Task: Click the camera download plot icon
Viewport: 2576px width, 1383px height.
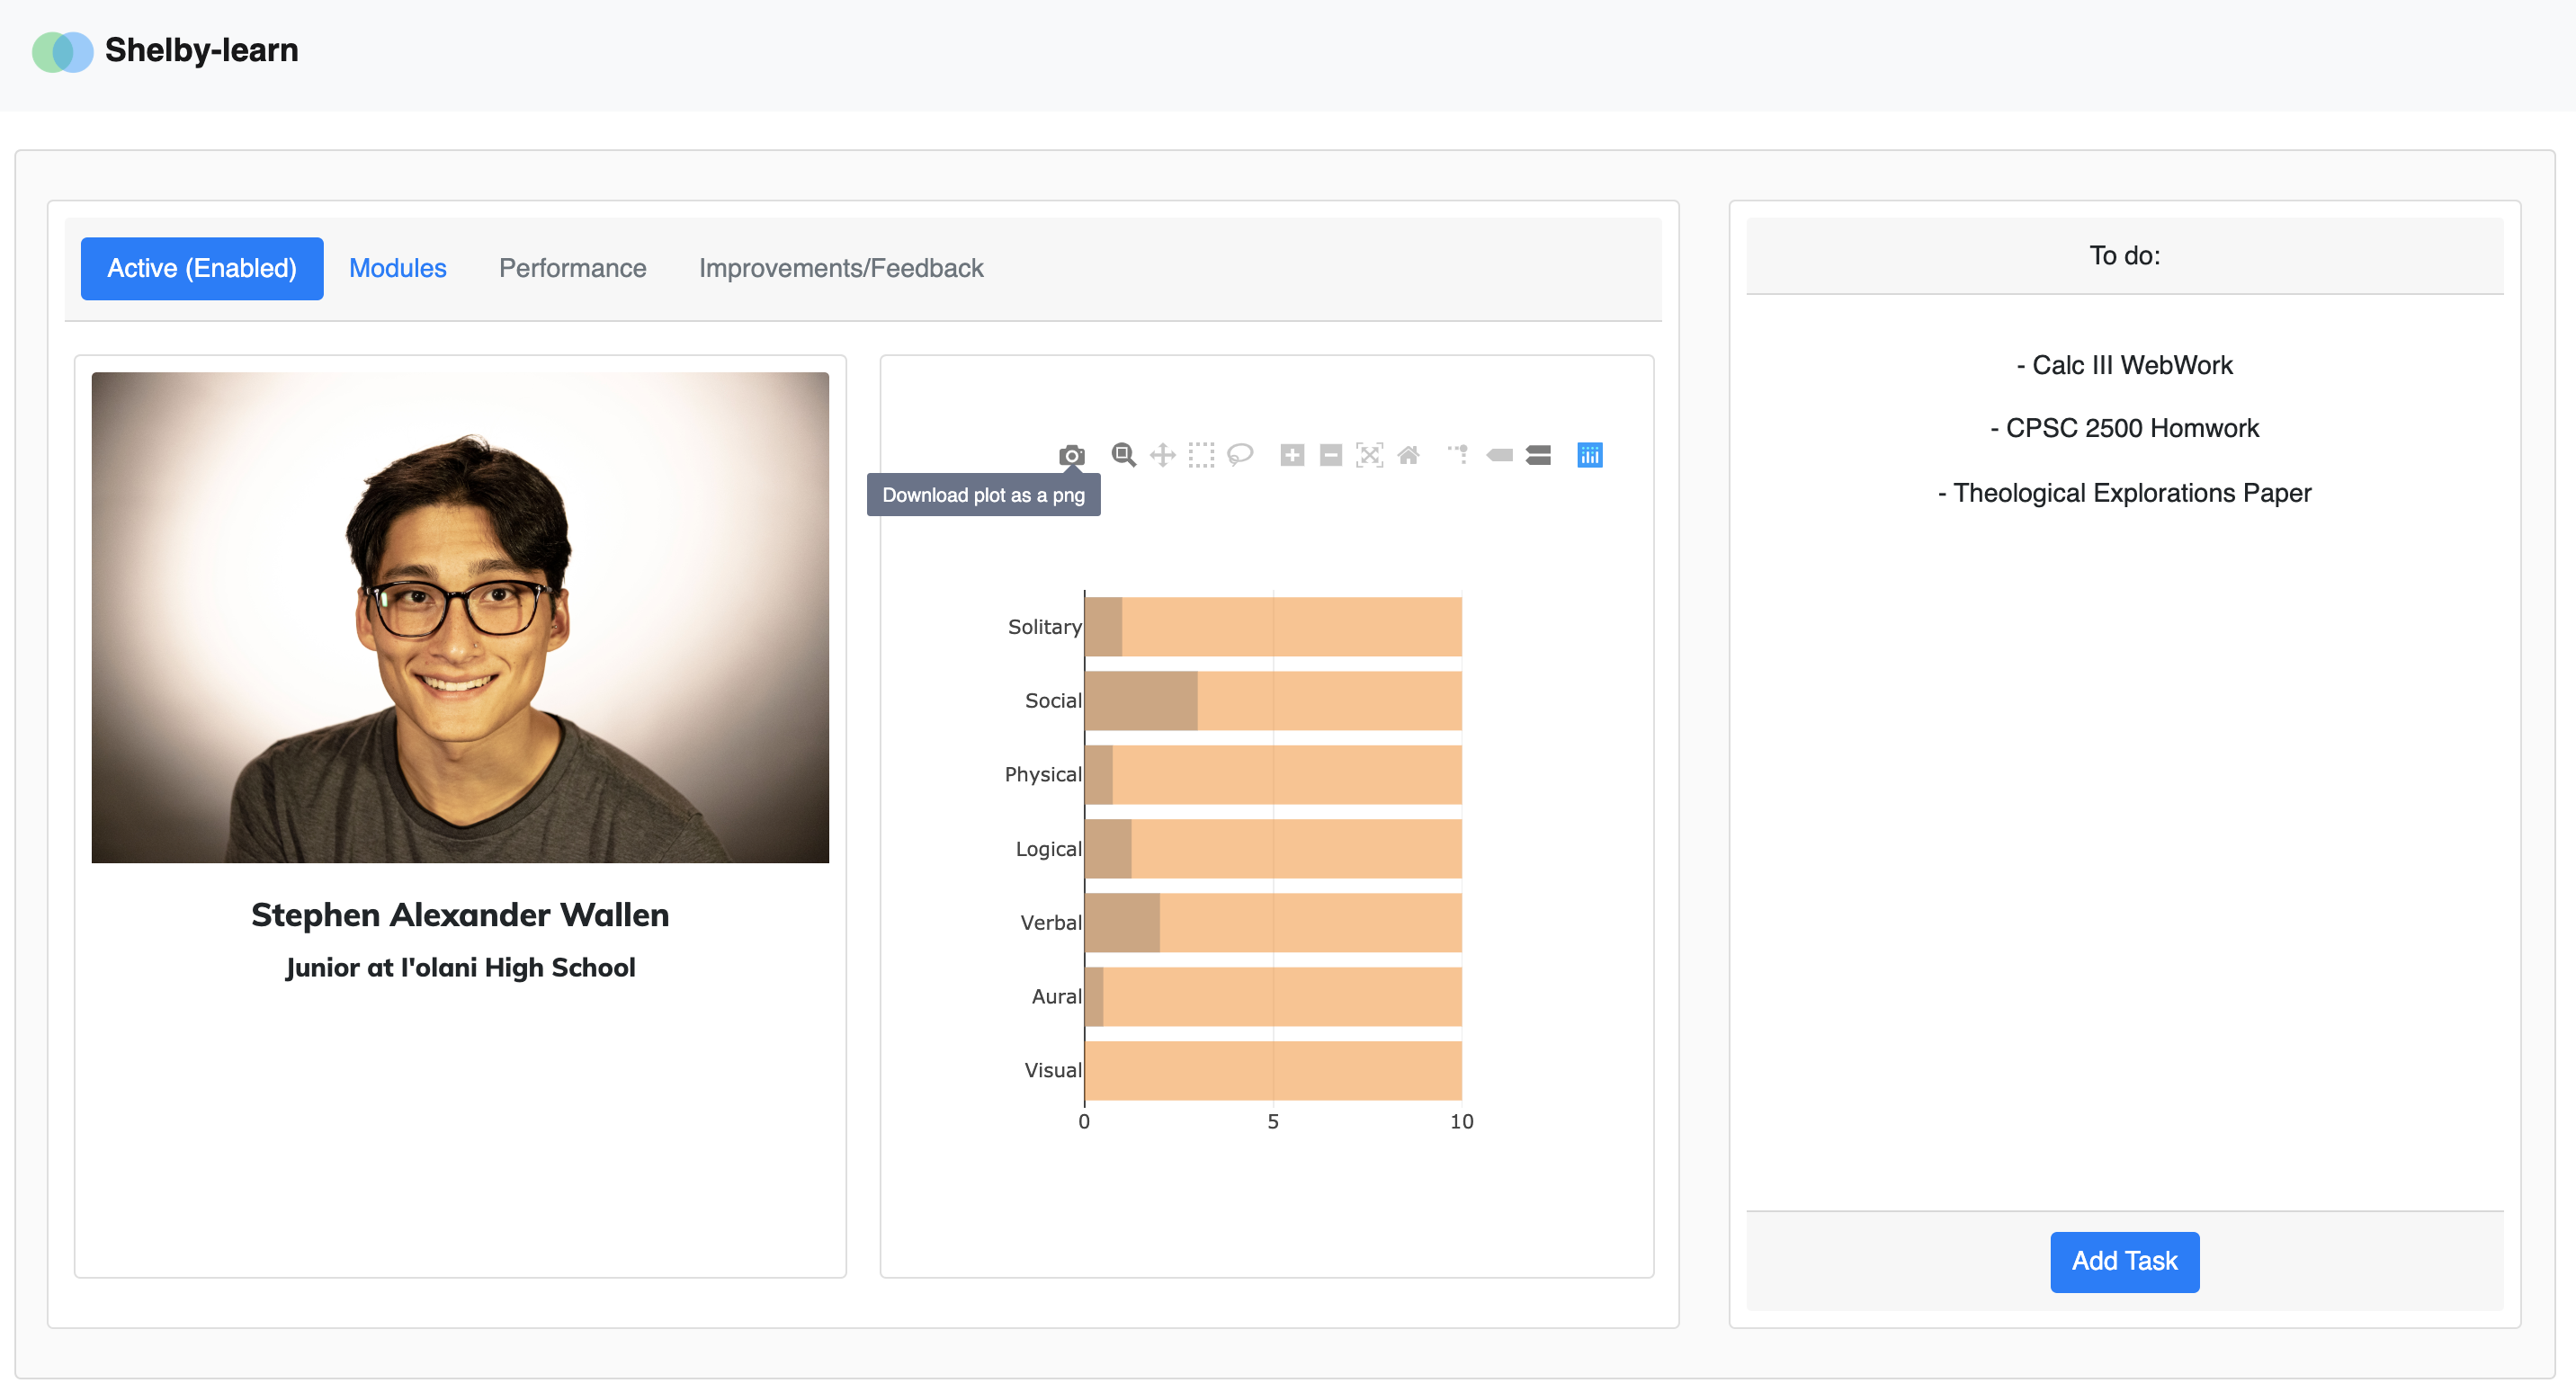Action: click(1071, 456)
